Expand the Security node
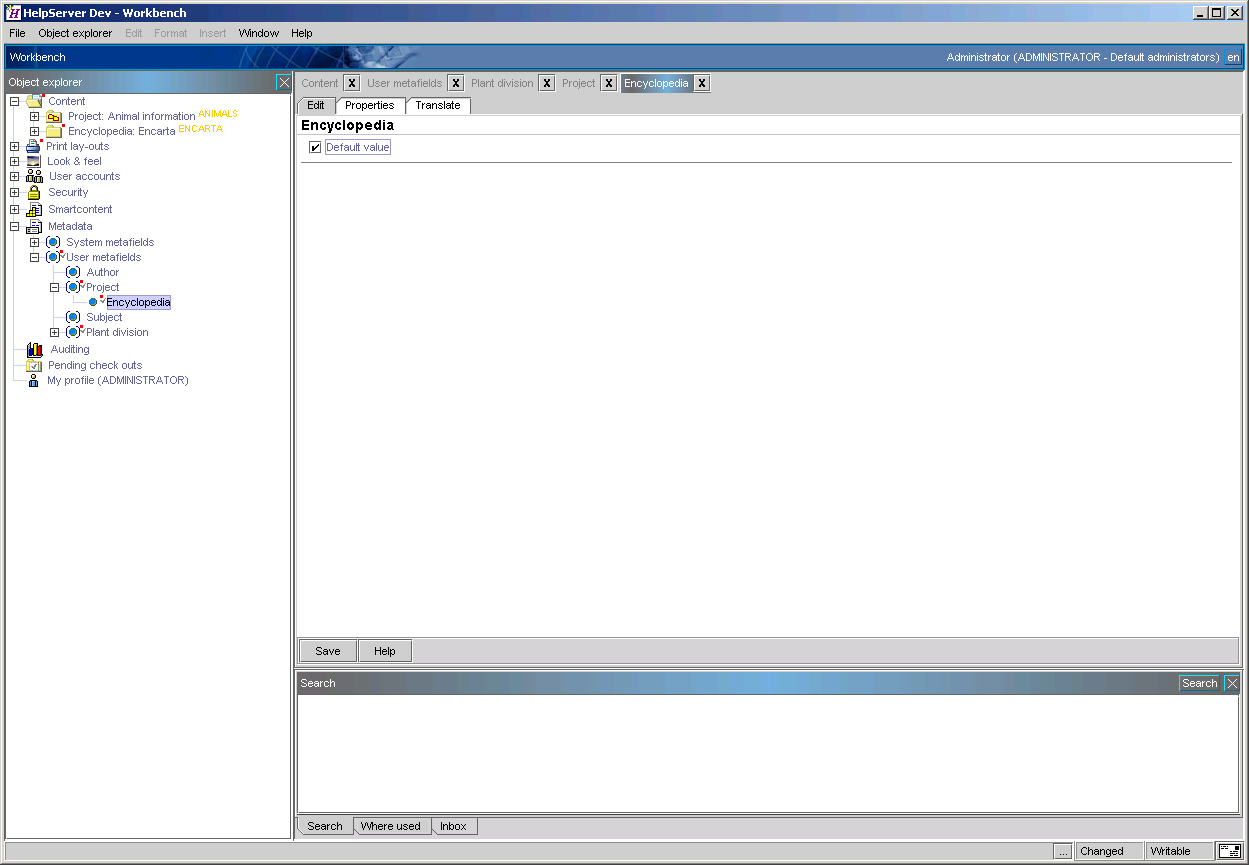The width and height of the screenshot is (1249, 865). pos(14,192)
